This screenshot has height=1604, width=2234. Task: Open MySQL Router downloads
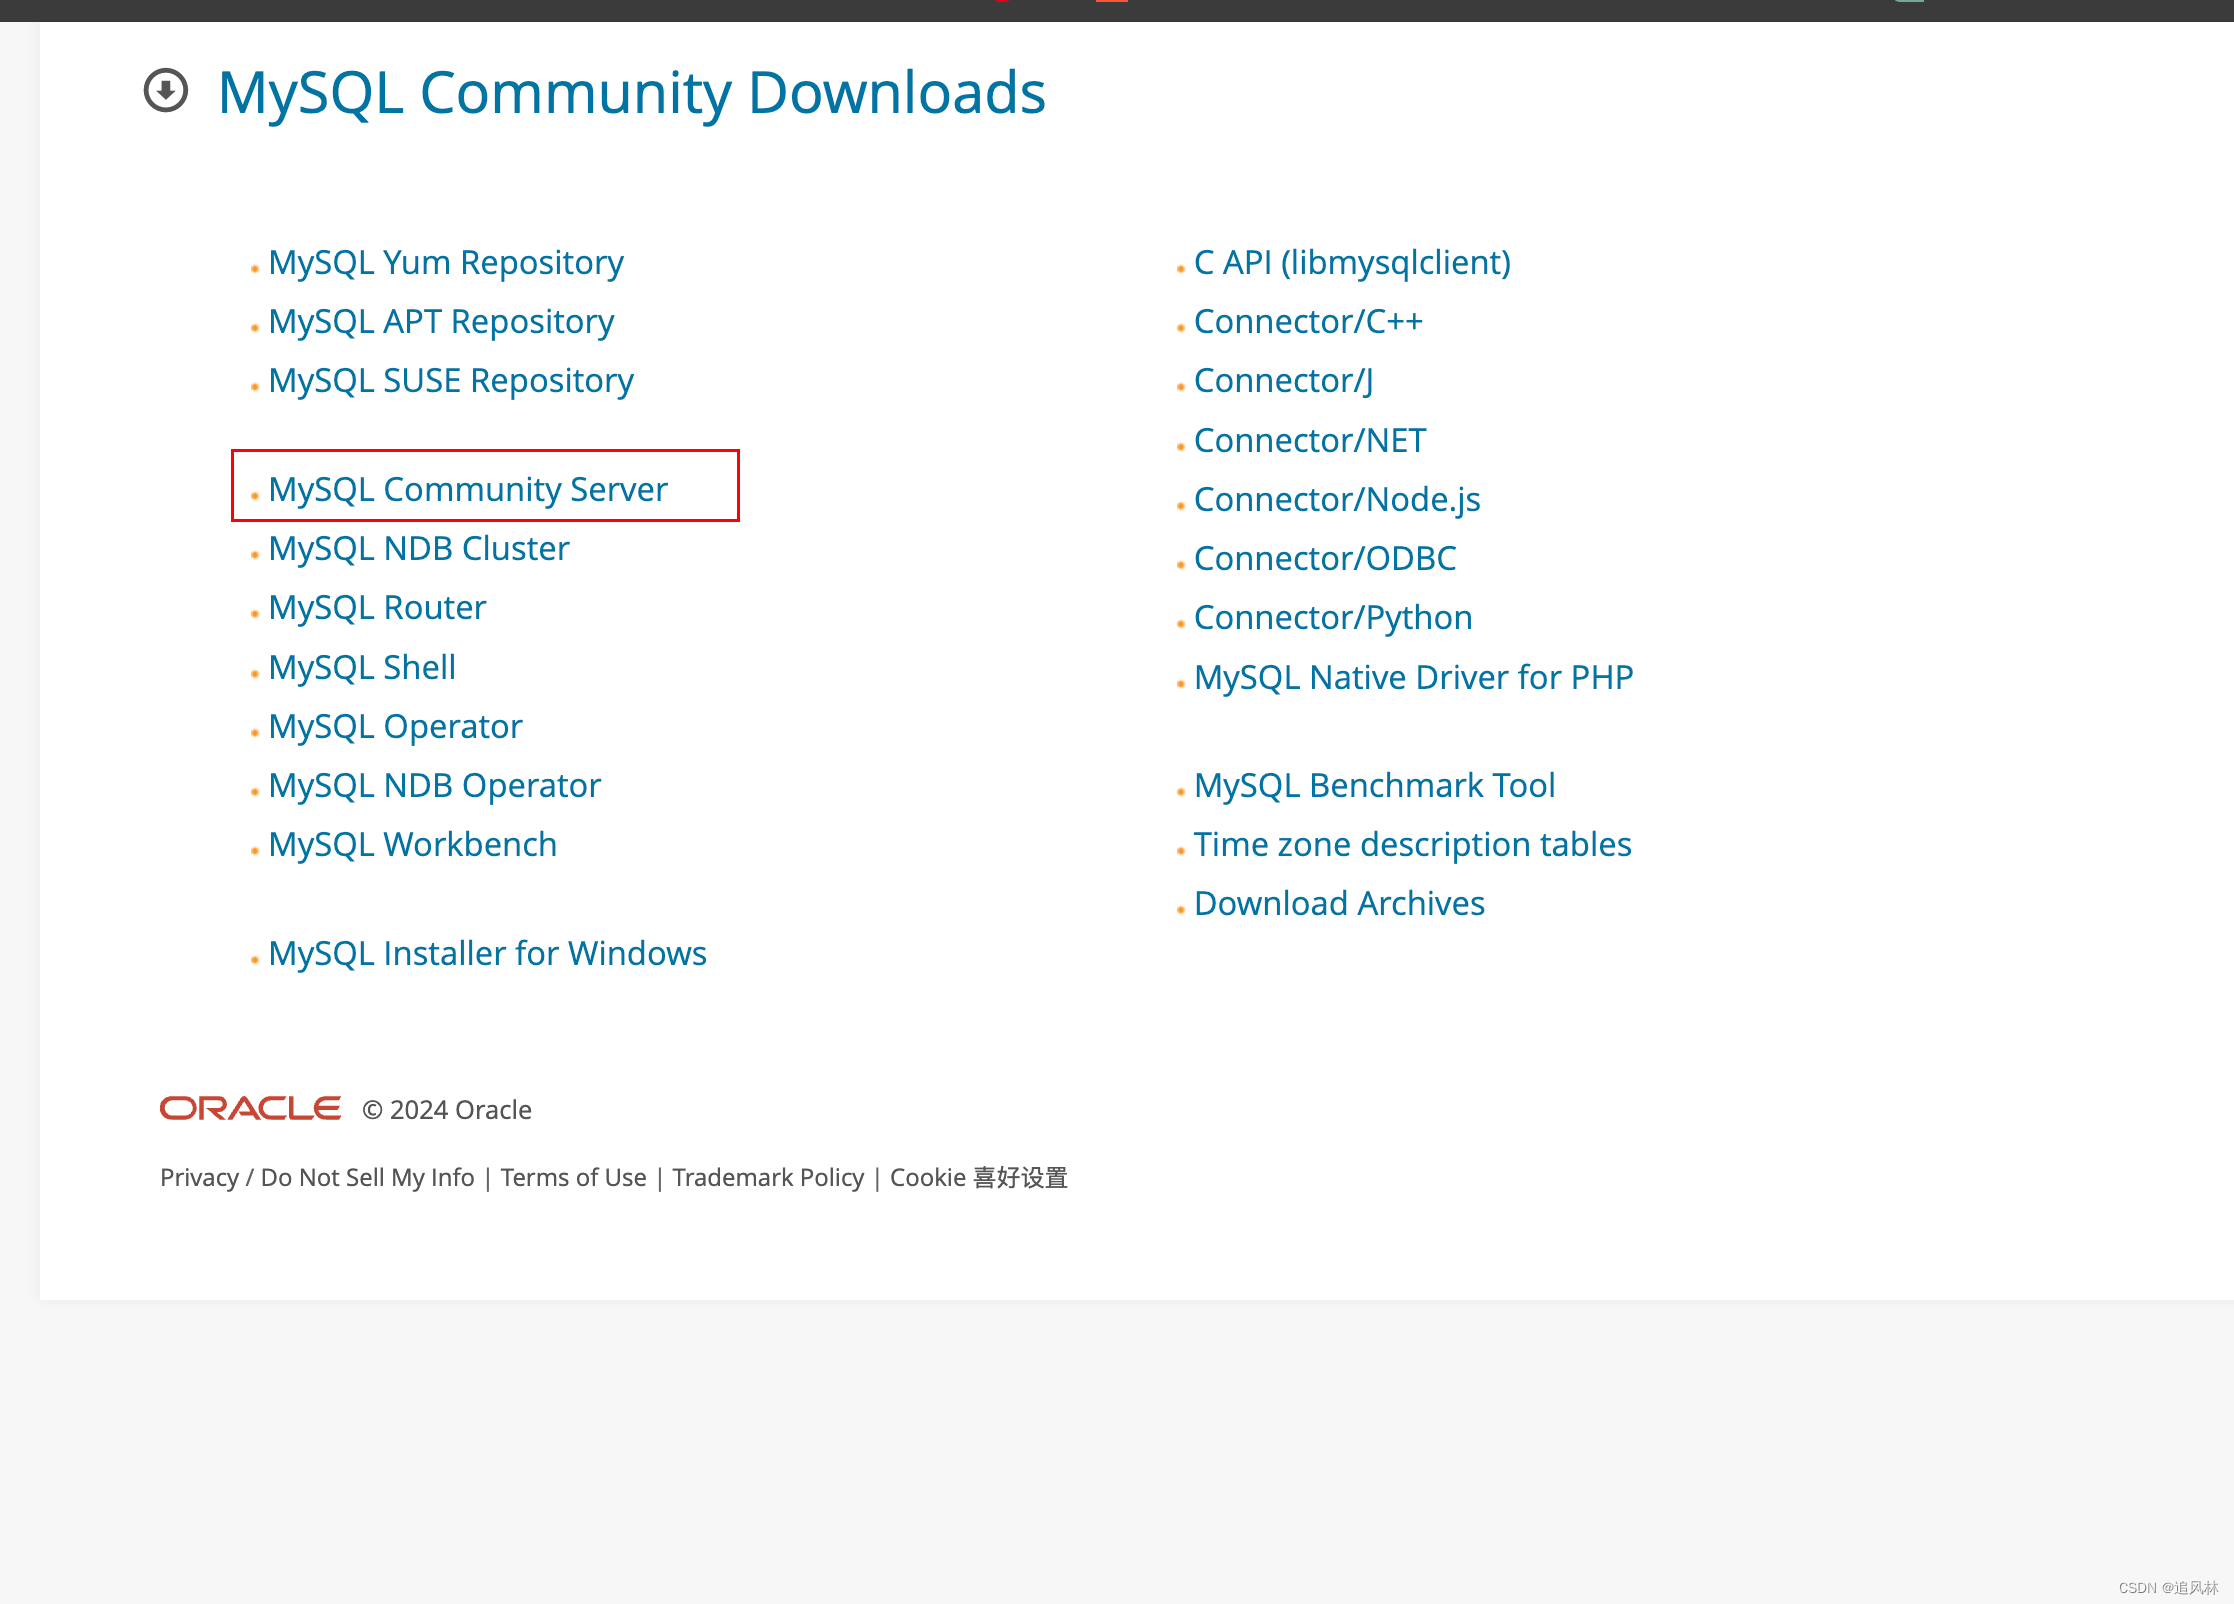(x=376, y=606)
